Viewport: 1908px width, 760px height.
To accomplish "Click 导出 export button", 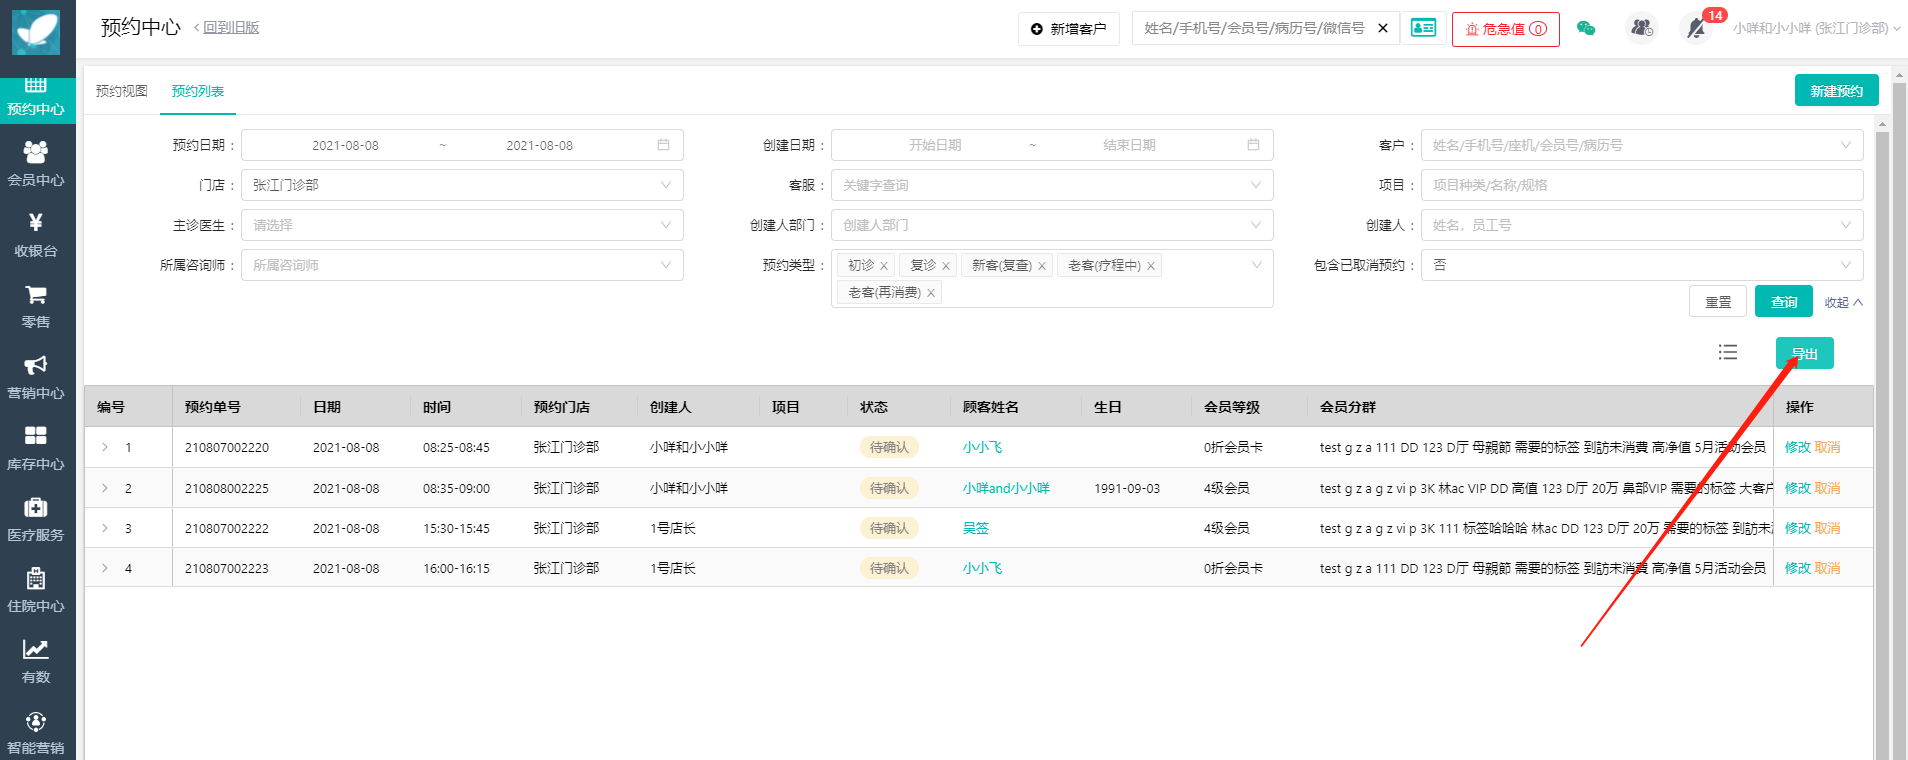I will tap(1804, 353).
